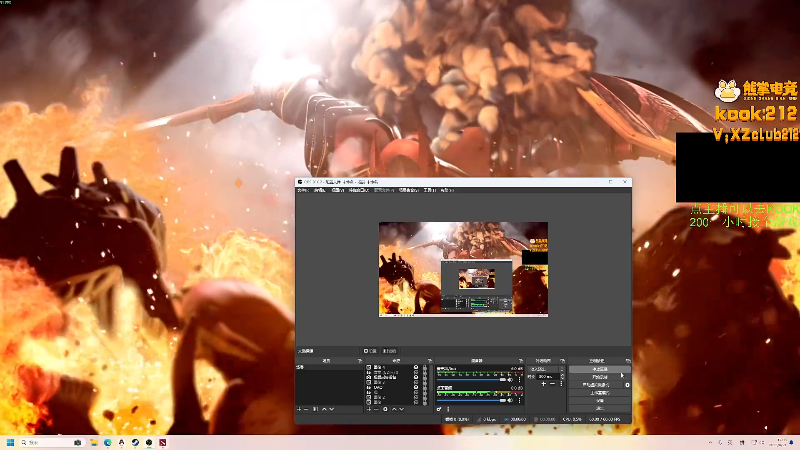Float the Scene Transitions dock via header icon
This screenshot has width=800, height=450.
coord(562,361)
